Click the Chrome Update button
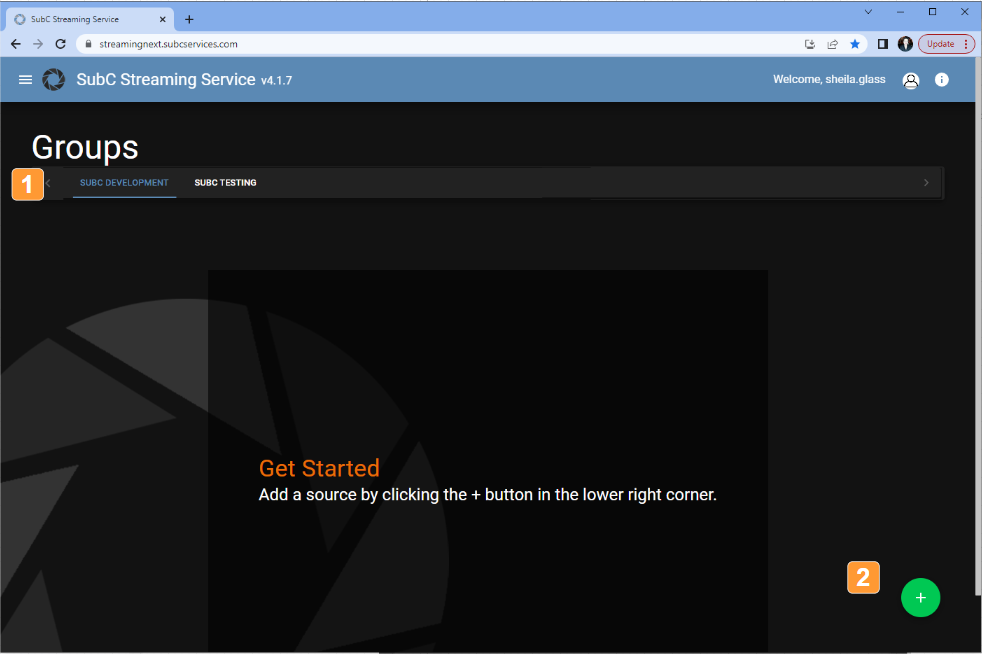Image resolution: width=982 pixels, height=654 pixels. (946, 44)
